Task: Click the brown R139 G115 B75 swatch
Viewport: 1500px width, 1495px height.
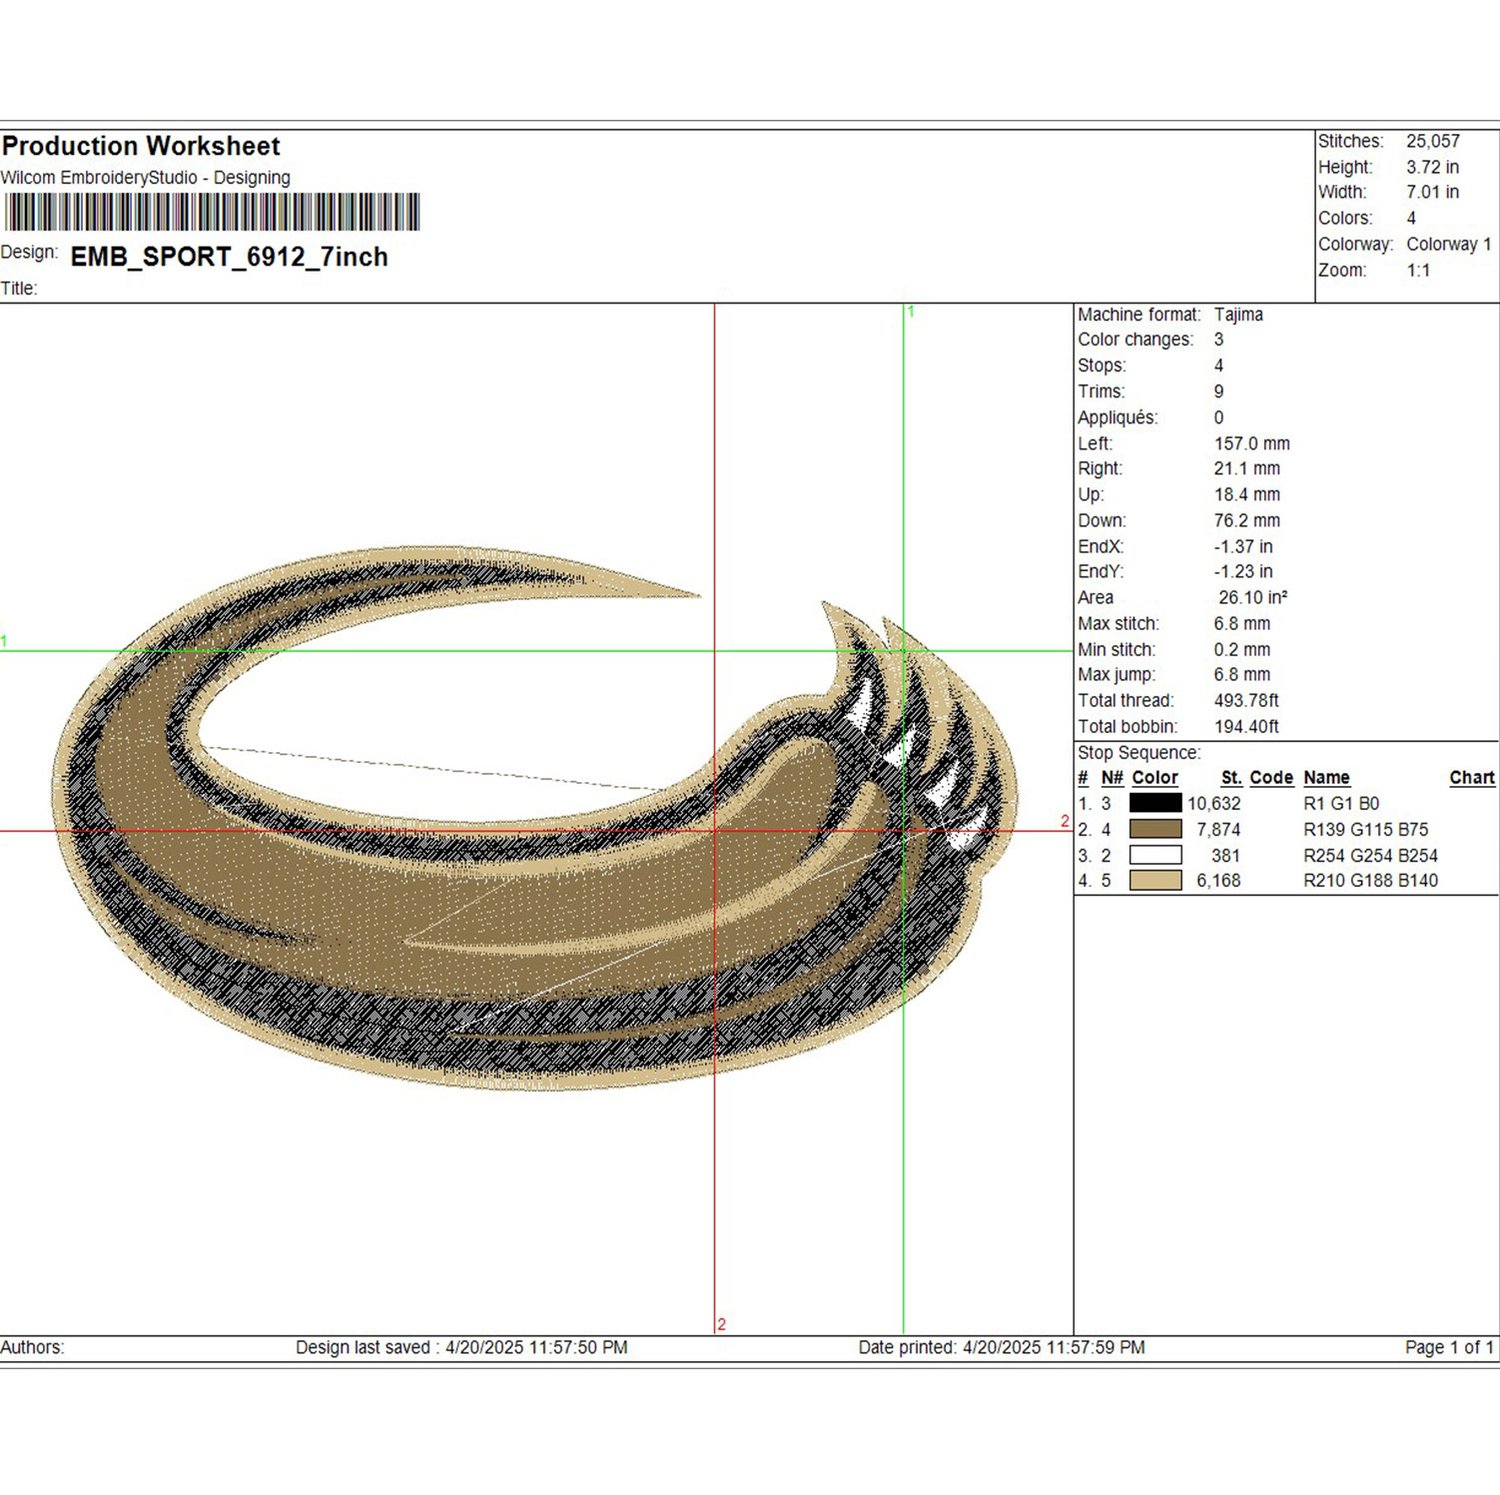Action: (x=1155, y=829)
